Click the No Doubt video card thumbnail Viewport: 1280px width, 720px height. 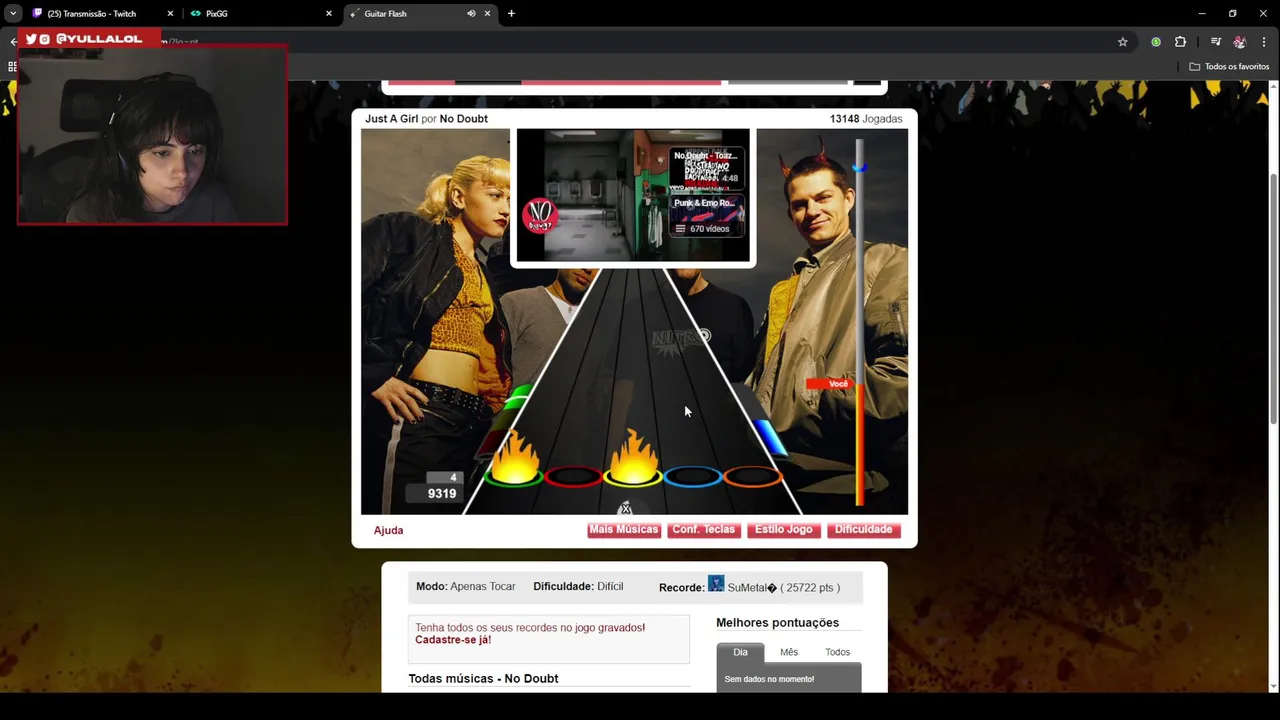706,168
